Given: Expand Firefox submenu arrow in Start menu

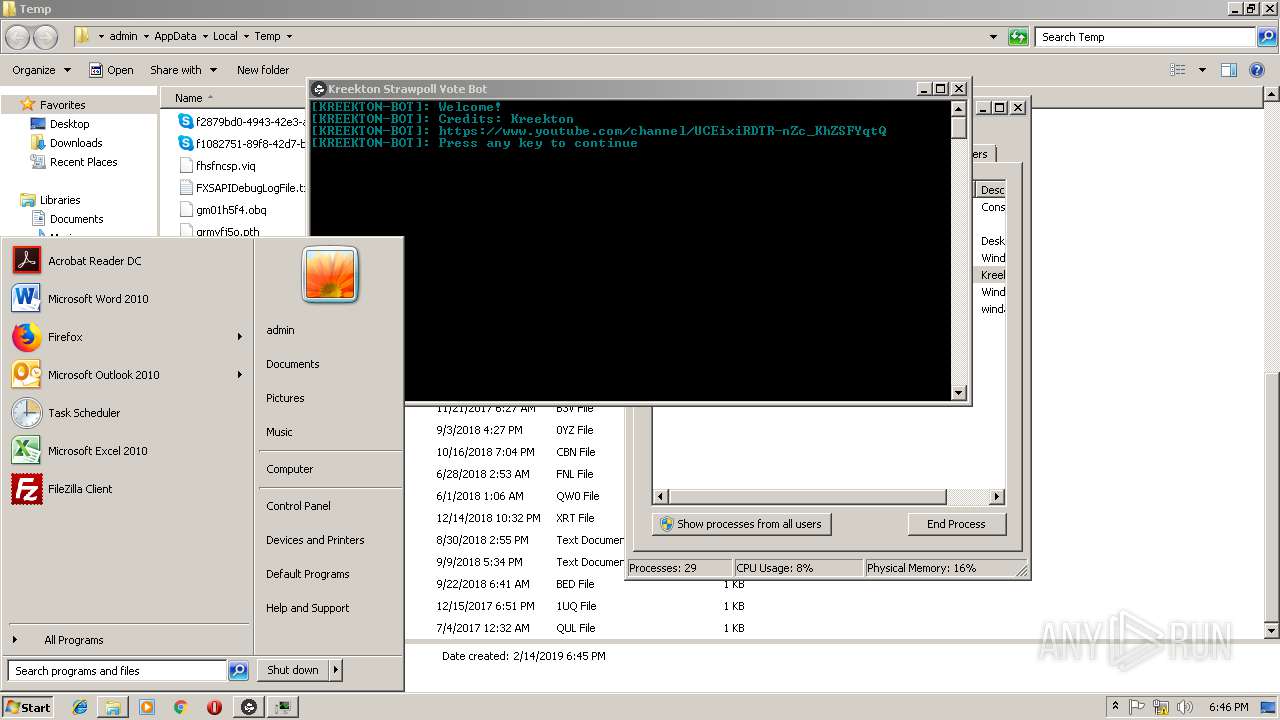Looking at the screenshot, I should pos(240,337).
